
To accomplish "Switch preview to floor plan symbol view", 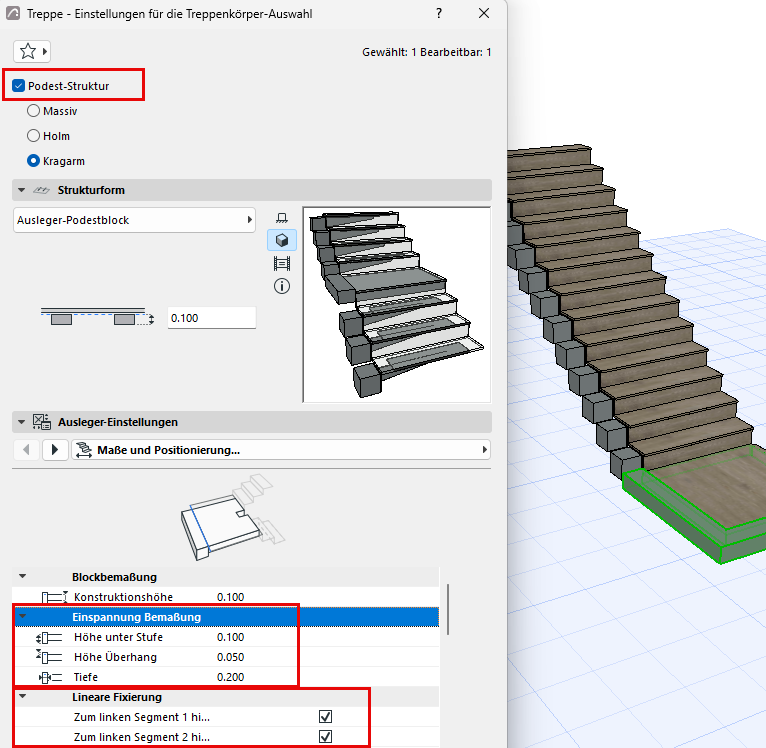I will coord(282,217).
